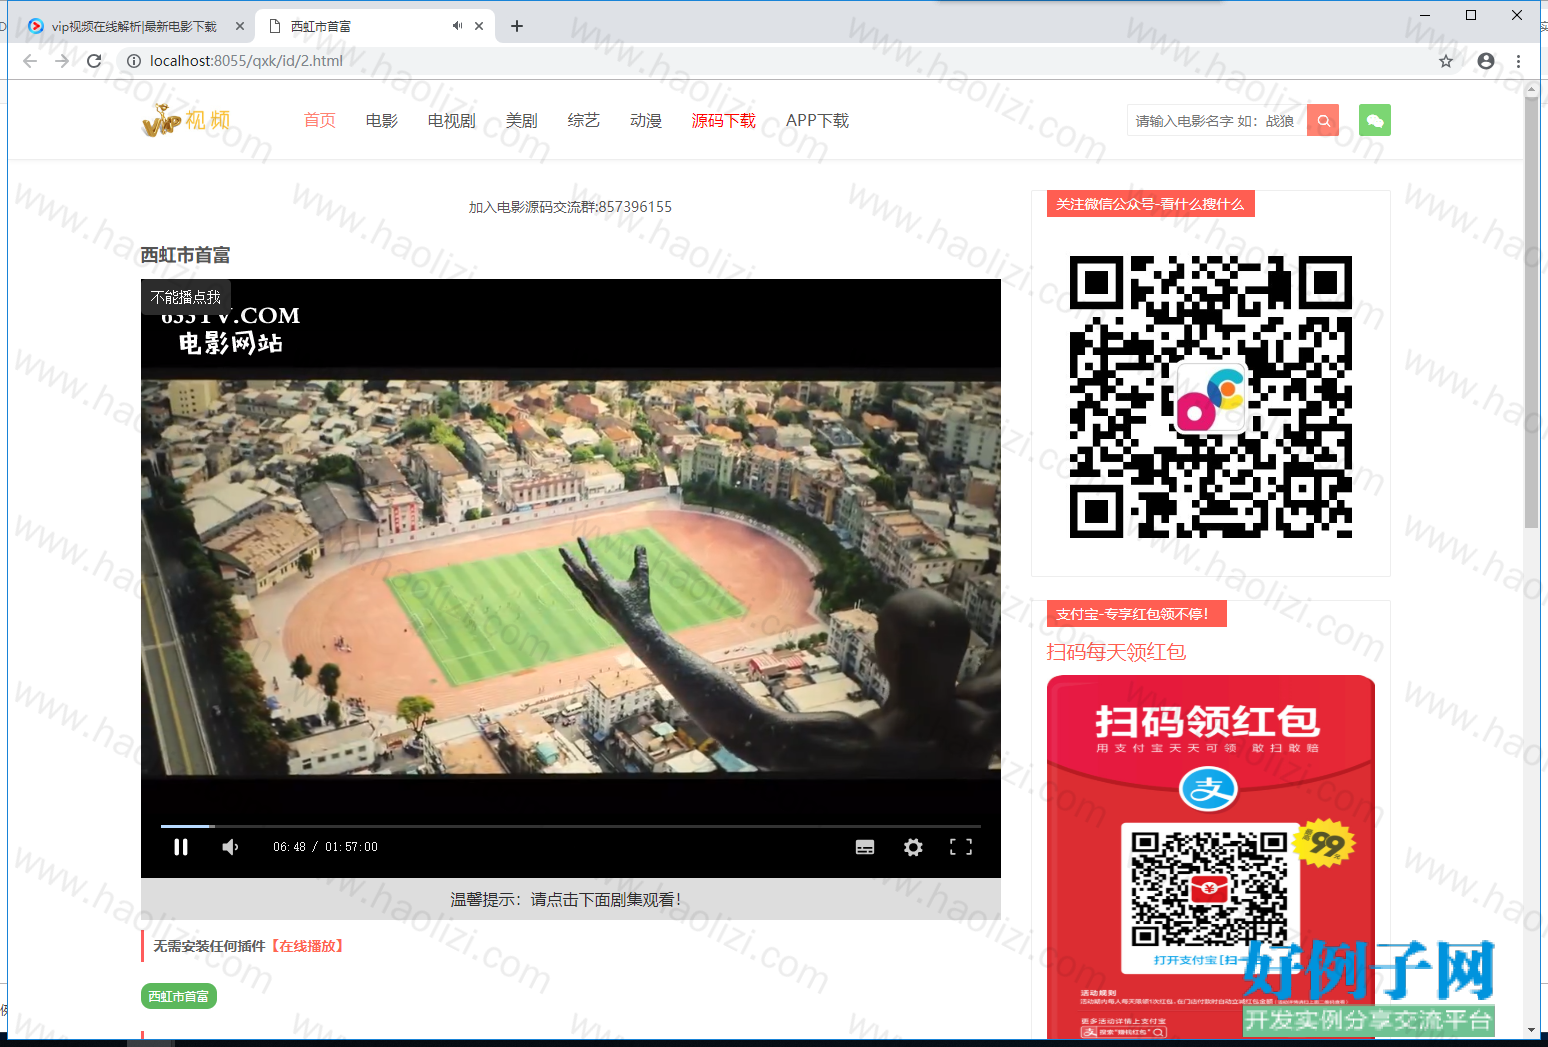The width and height of the screenshot is (1548, 1047).
Task: Open the browser profile icon
Action: pyautogui.click(x=1486, y=61)
